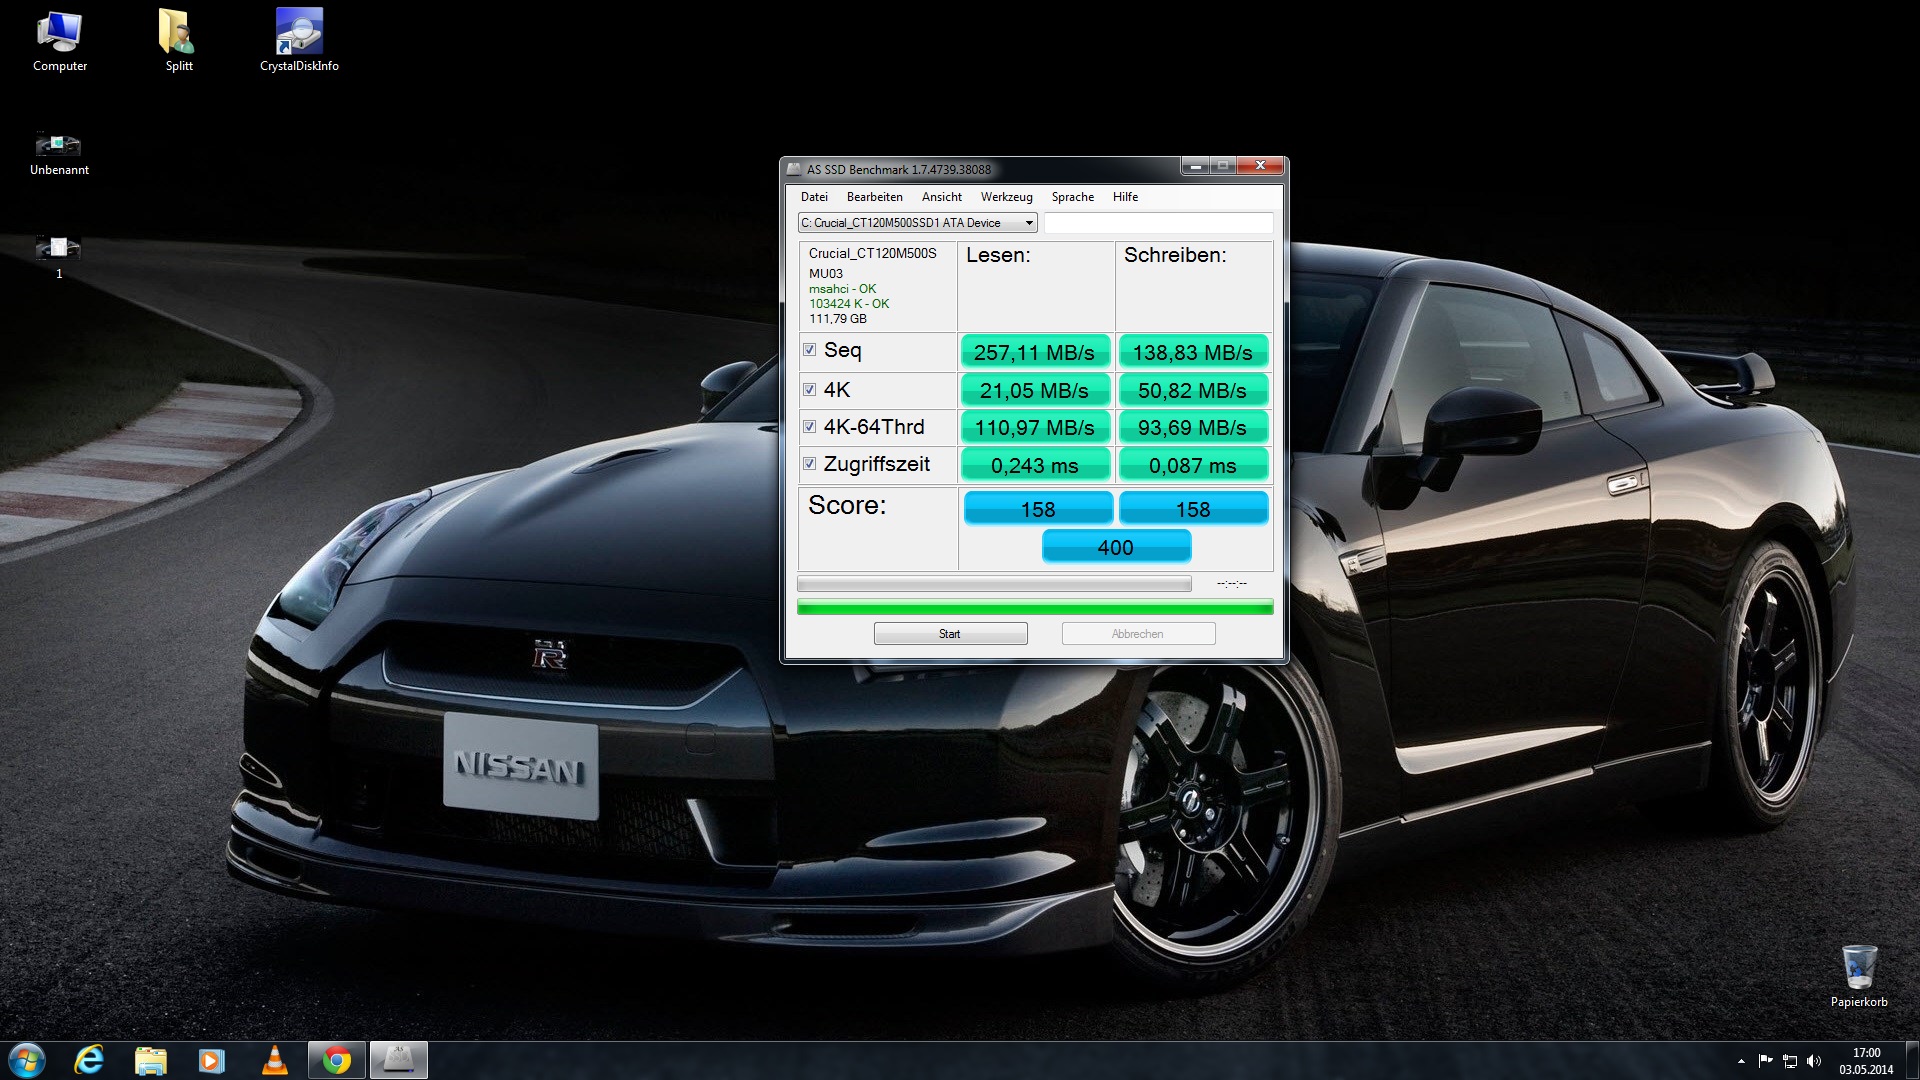This screenshot has height=1080, width=1920.
Task: Open the Crucial drive selection dropdown
Action: tap(917, 223)
